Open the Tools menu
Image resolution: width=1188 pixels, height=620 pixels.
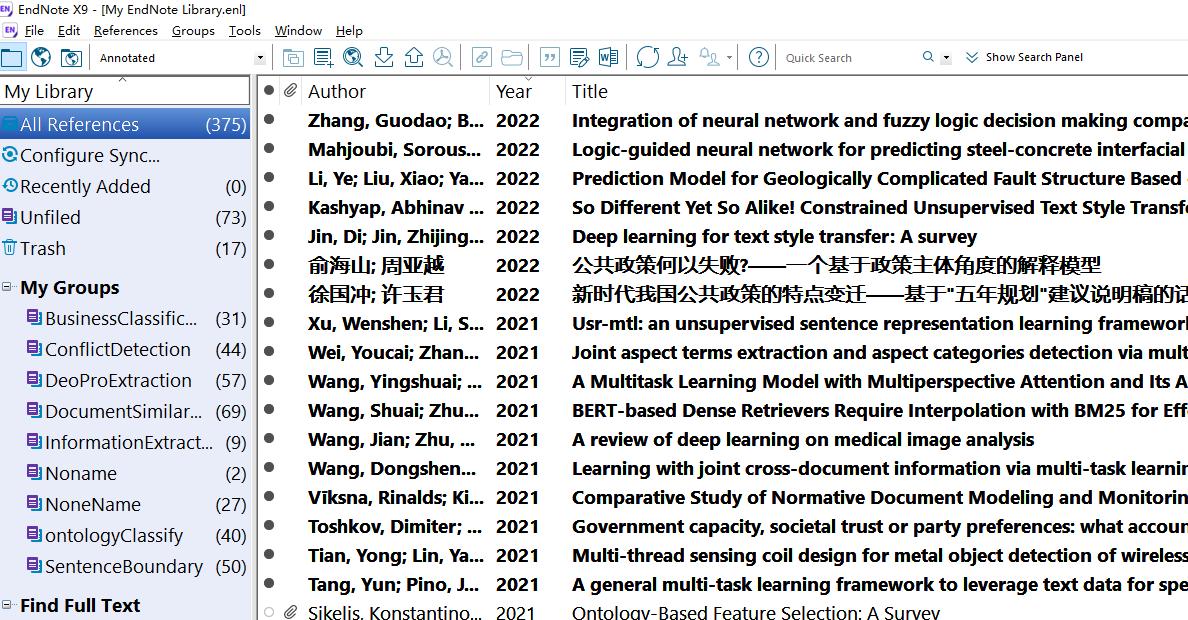coord(245,30)
